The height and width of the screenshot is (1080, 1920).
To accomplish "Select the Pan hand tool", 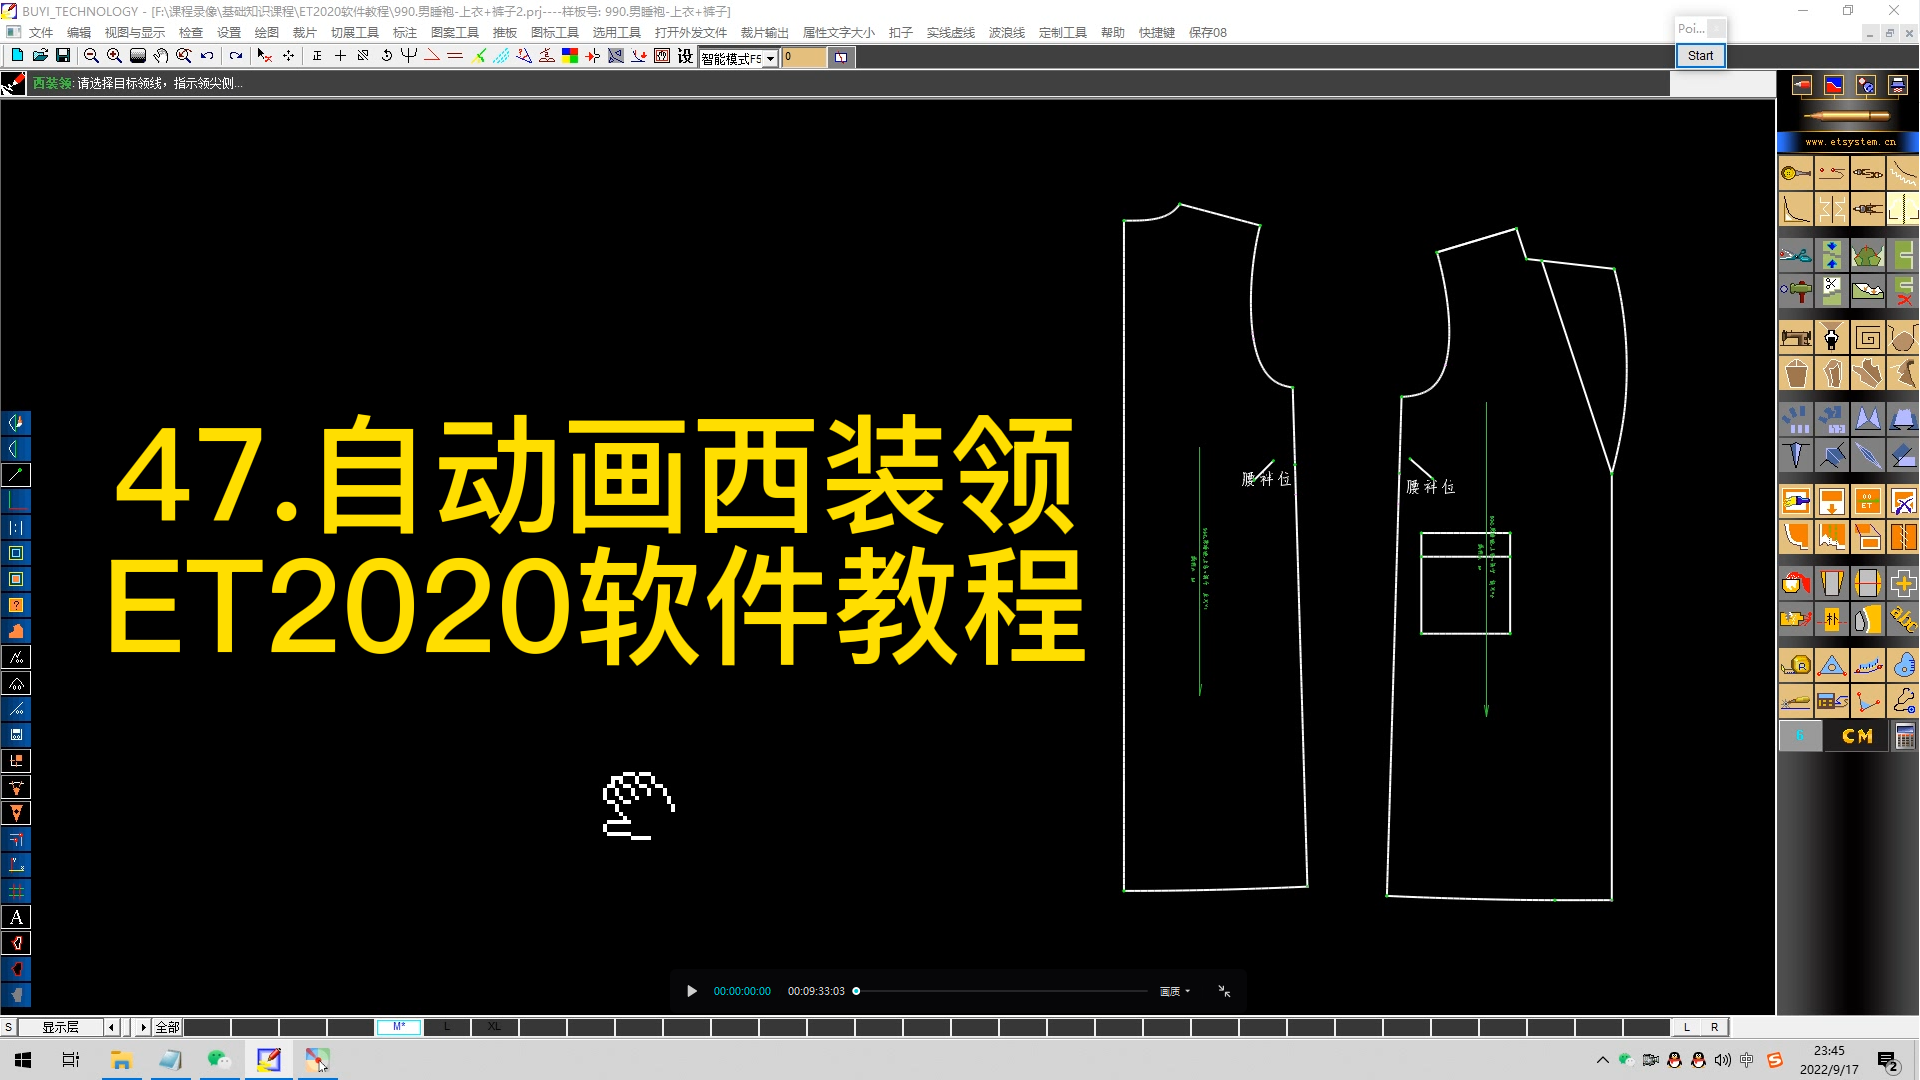I will click(x=161, y=56).
